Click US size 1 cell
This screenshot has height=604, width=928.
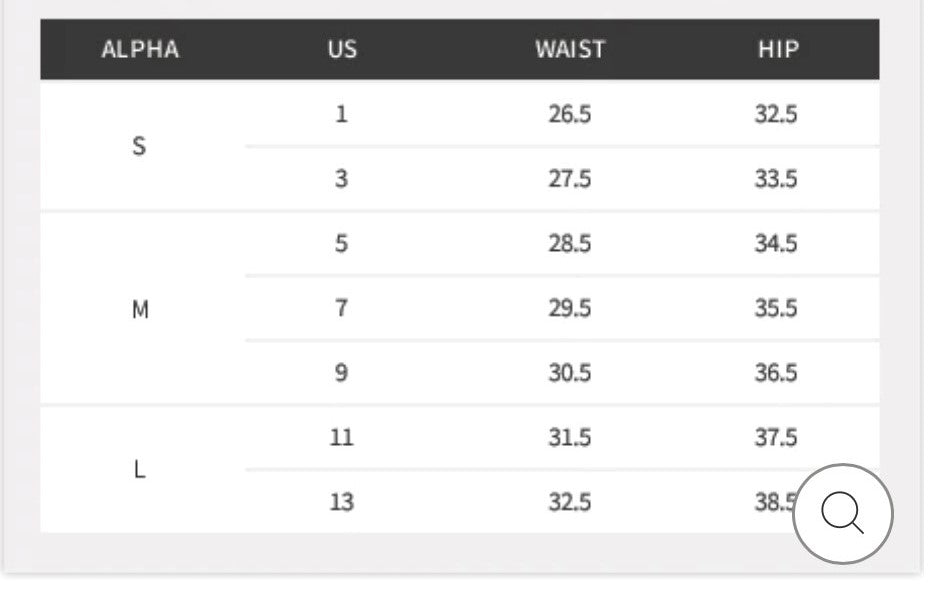click(x=342, y=114)
